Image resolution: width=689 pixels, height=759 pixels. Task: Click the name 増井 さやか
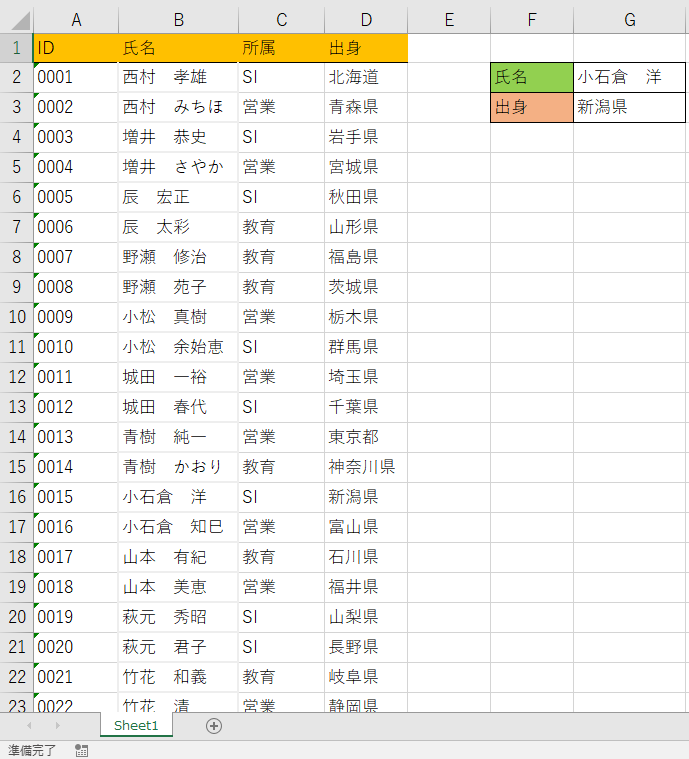[173, 167]
